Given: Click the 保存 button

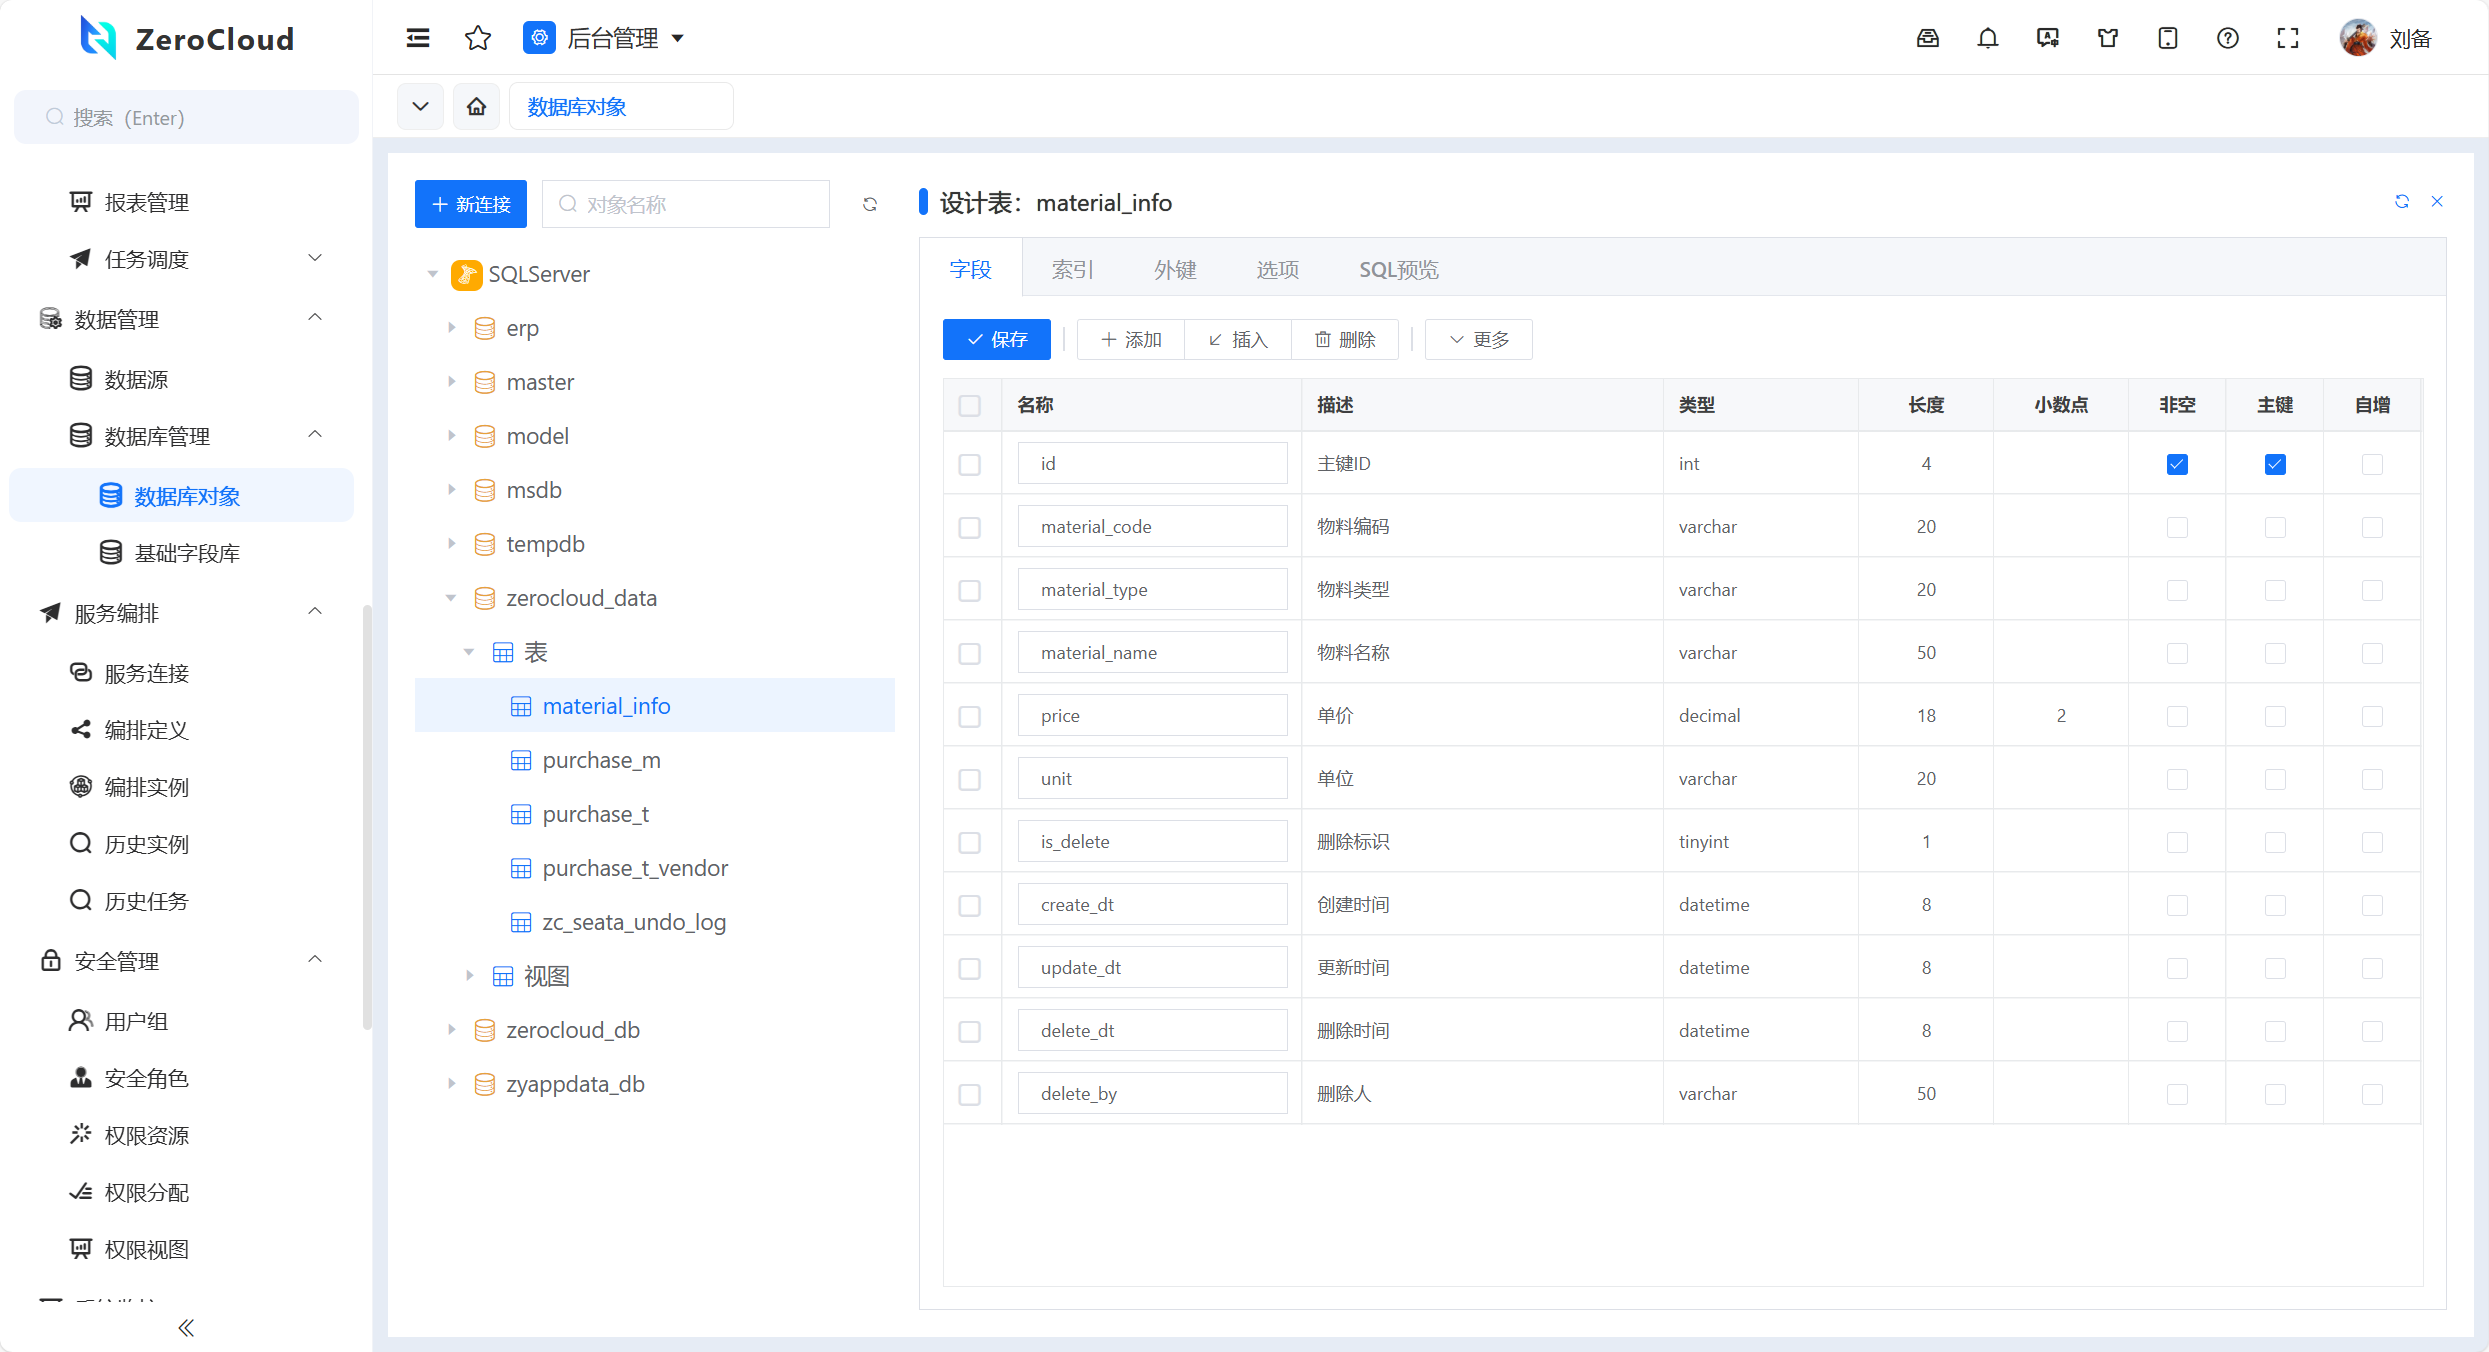Looking at the screenshot, I should (x=996, y=340).
